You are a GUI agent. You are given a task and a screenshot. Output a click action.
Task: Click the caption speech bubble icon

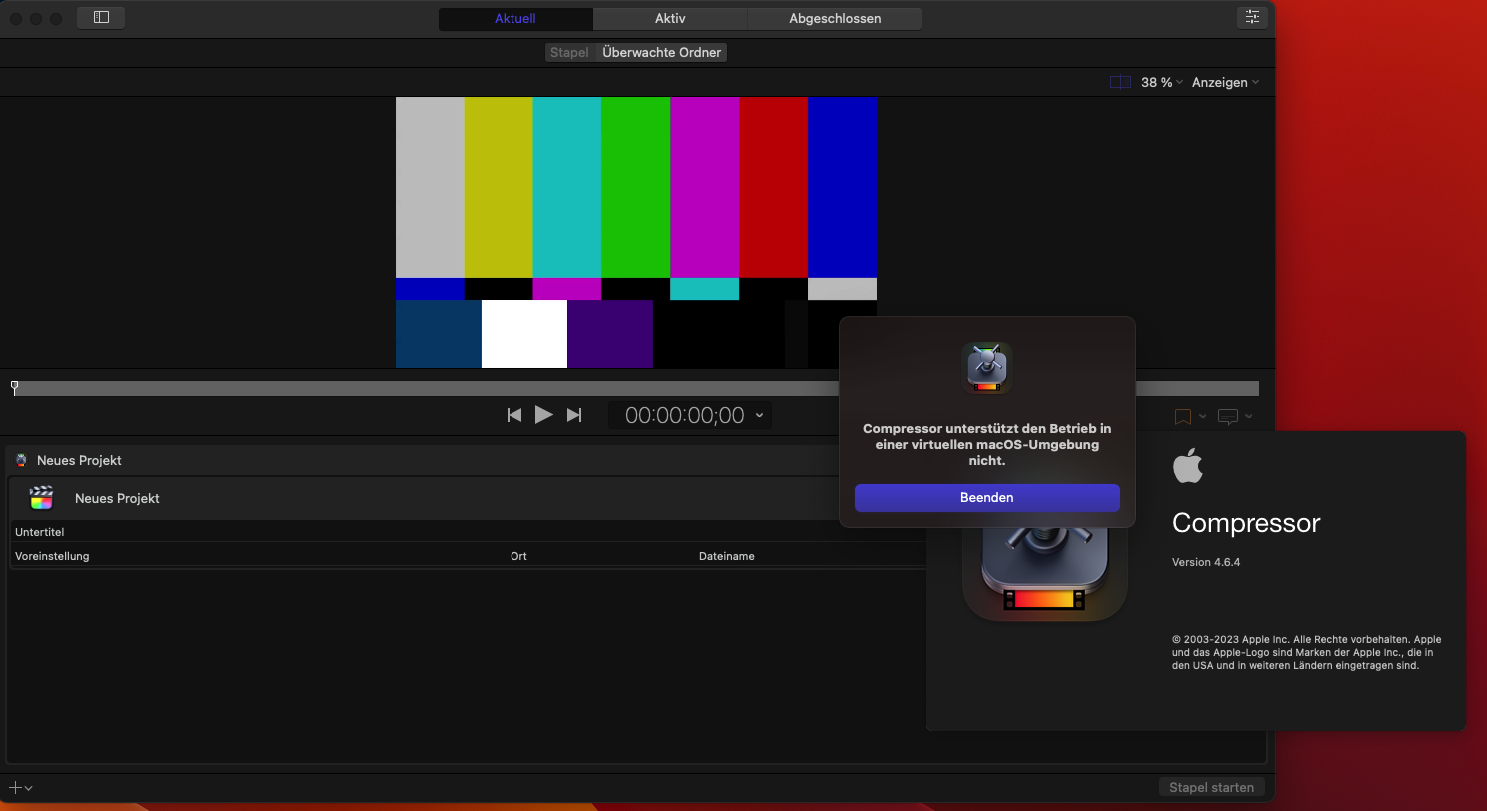tap(1228, 416)
